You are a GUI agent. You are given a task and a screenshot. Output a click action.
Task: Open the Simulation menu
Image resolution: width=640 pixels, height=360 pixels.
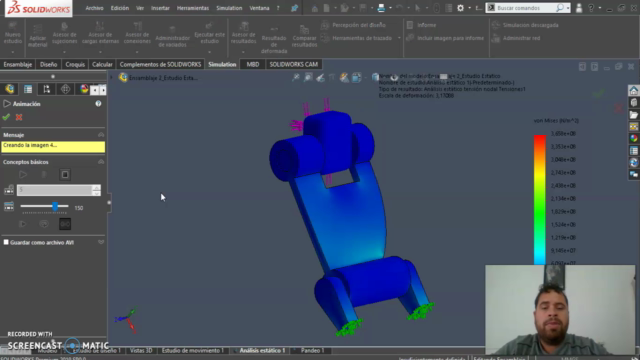pos(229,8)
